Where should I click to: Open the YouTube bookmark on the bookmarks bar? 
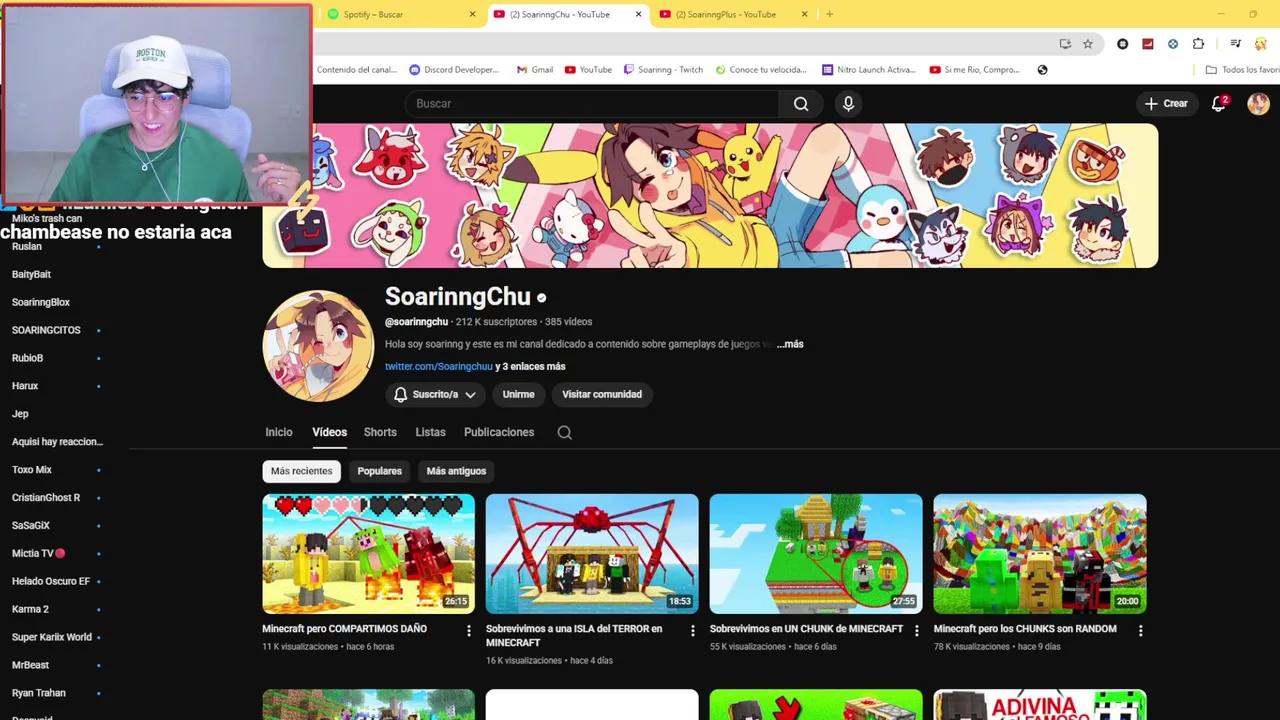click(588, 70)
